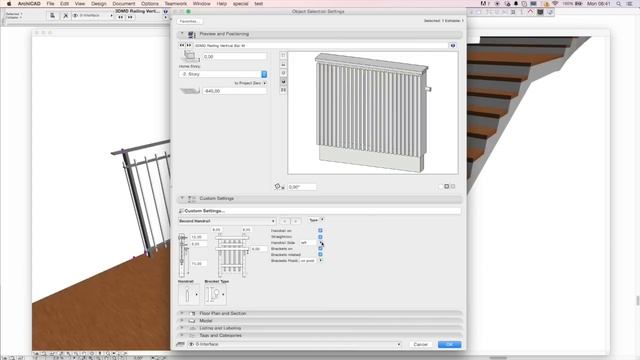
Task: Open the Options menu
Action: [x=150, y=4]
